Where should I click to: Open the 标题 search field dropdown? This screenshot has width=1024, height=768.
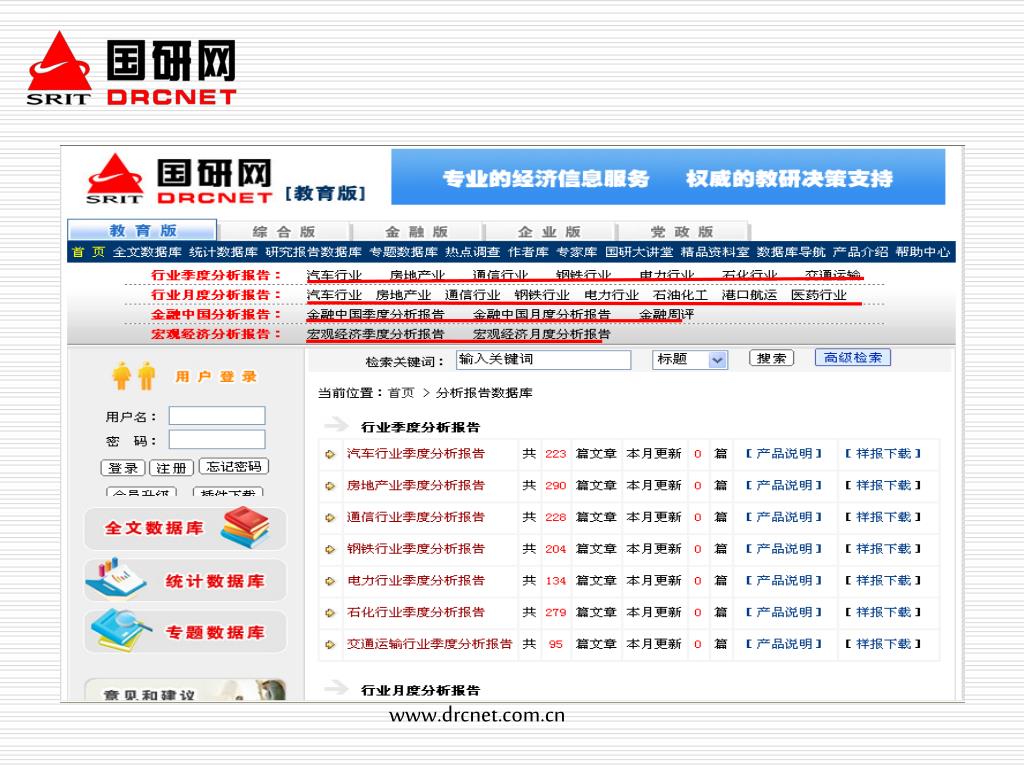click(690, 360)
